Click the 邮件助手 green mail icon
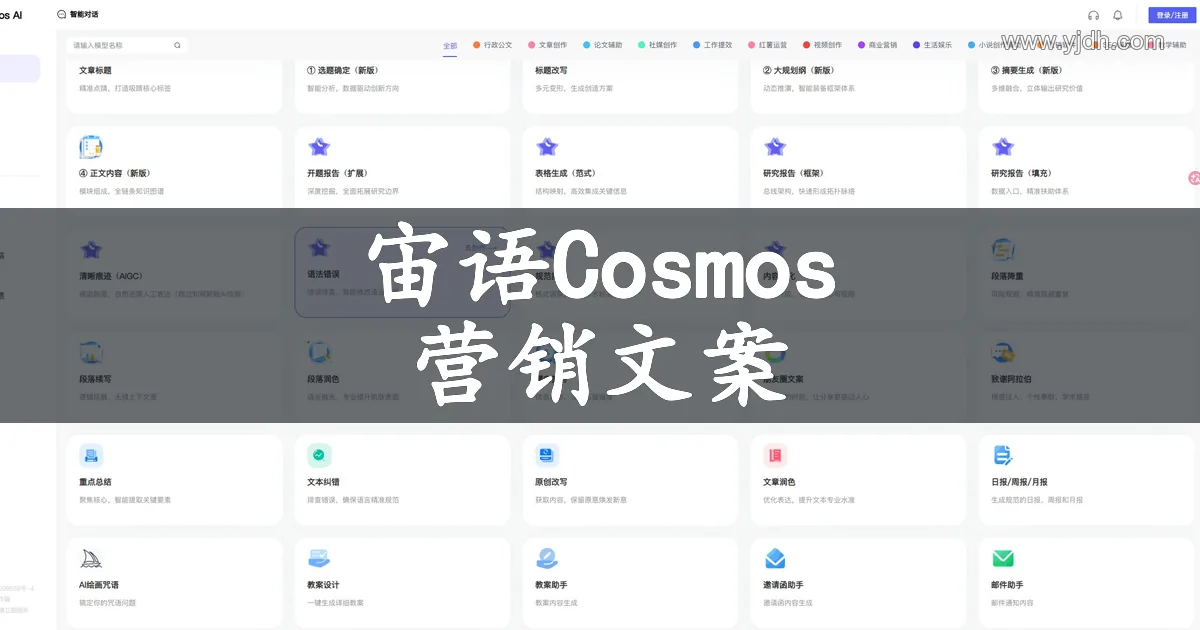This screenshot has width=1200, height=630. point(1003,558)
